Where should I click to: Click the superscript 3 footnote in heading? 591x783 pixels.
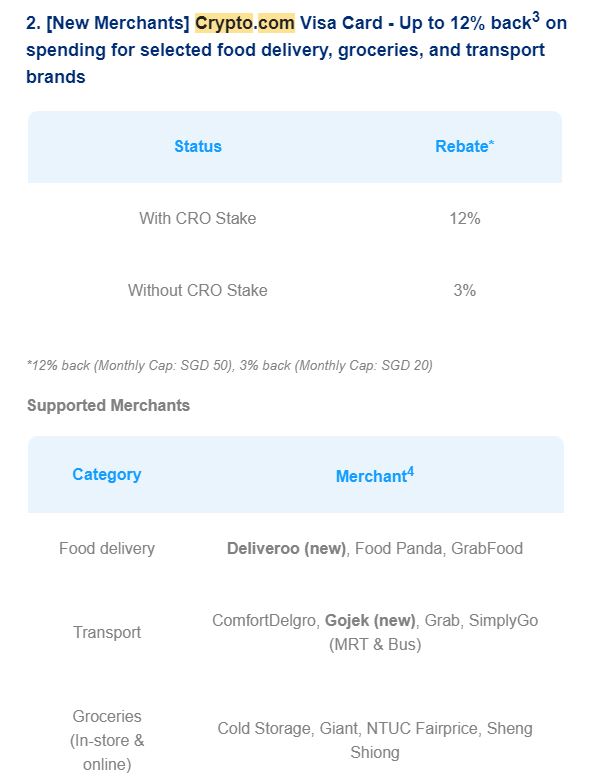(536, 17)
